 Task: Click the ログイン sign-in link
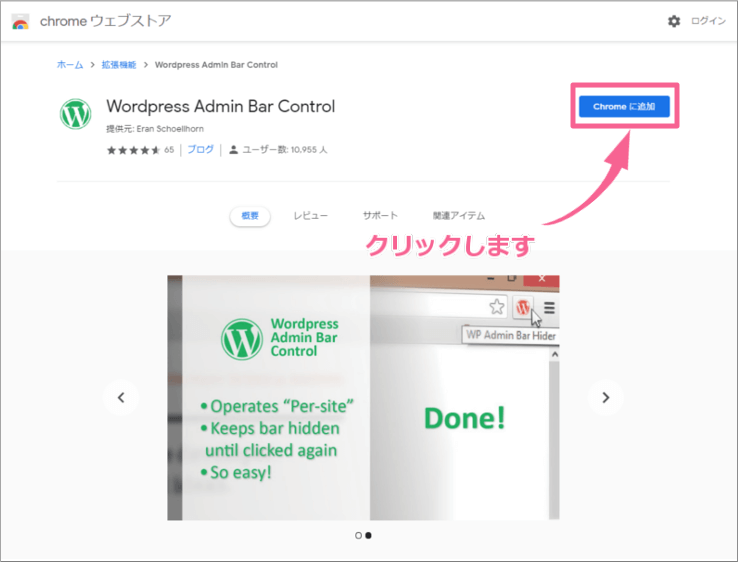[x=708, y=21]
